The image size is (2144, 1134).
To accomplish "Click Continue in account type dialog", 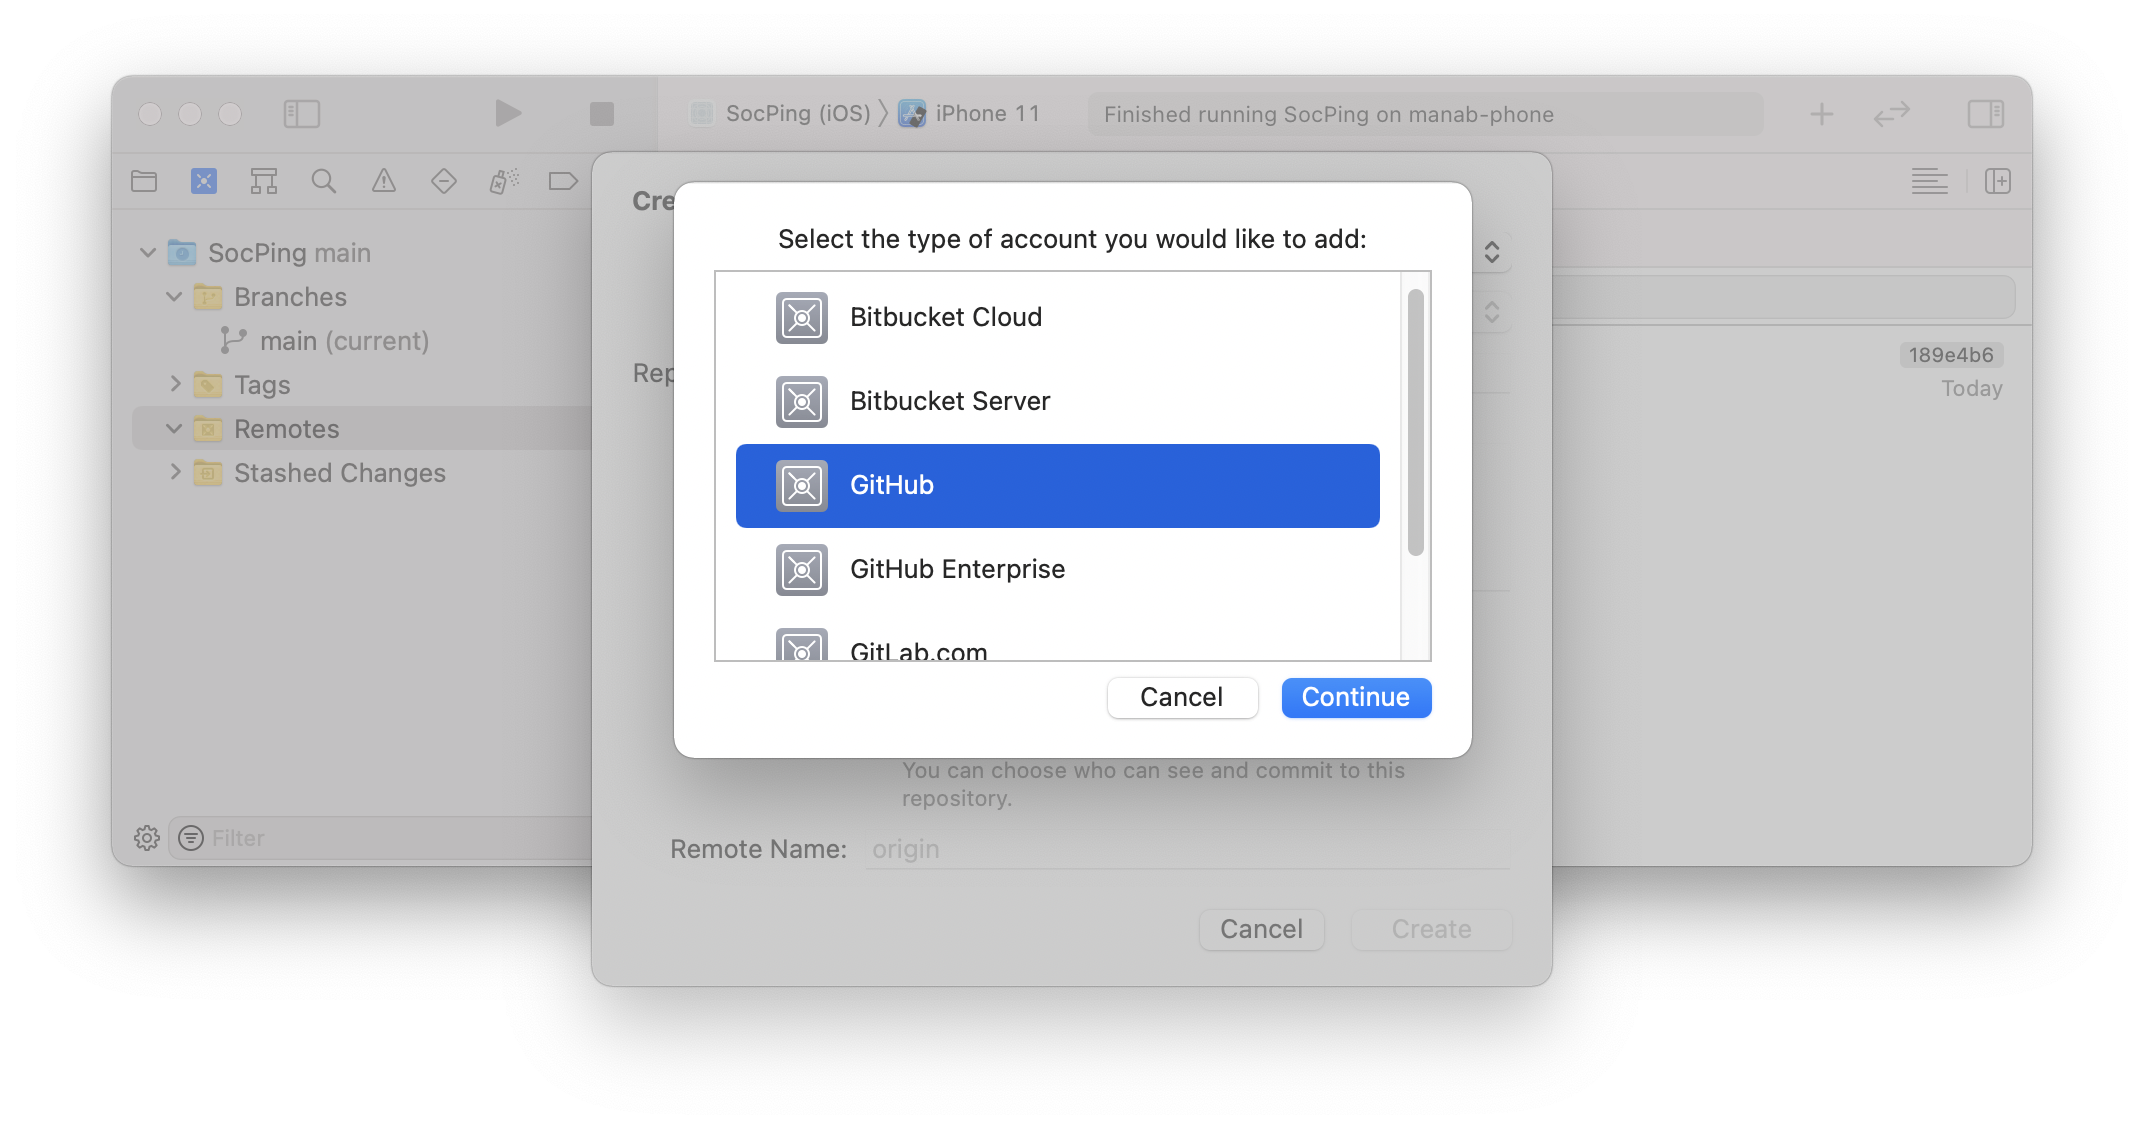I will click(x=1356, y=697).
